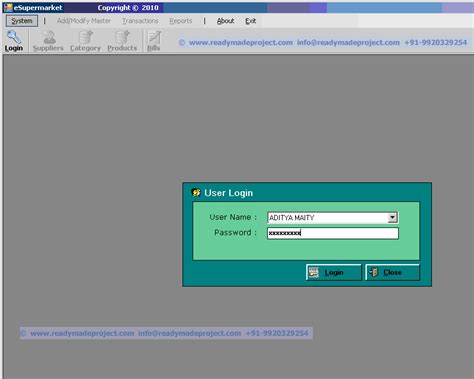
Task: Open the Add/Modify Master menu
Action: [x=84, y=21]
